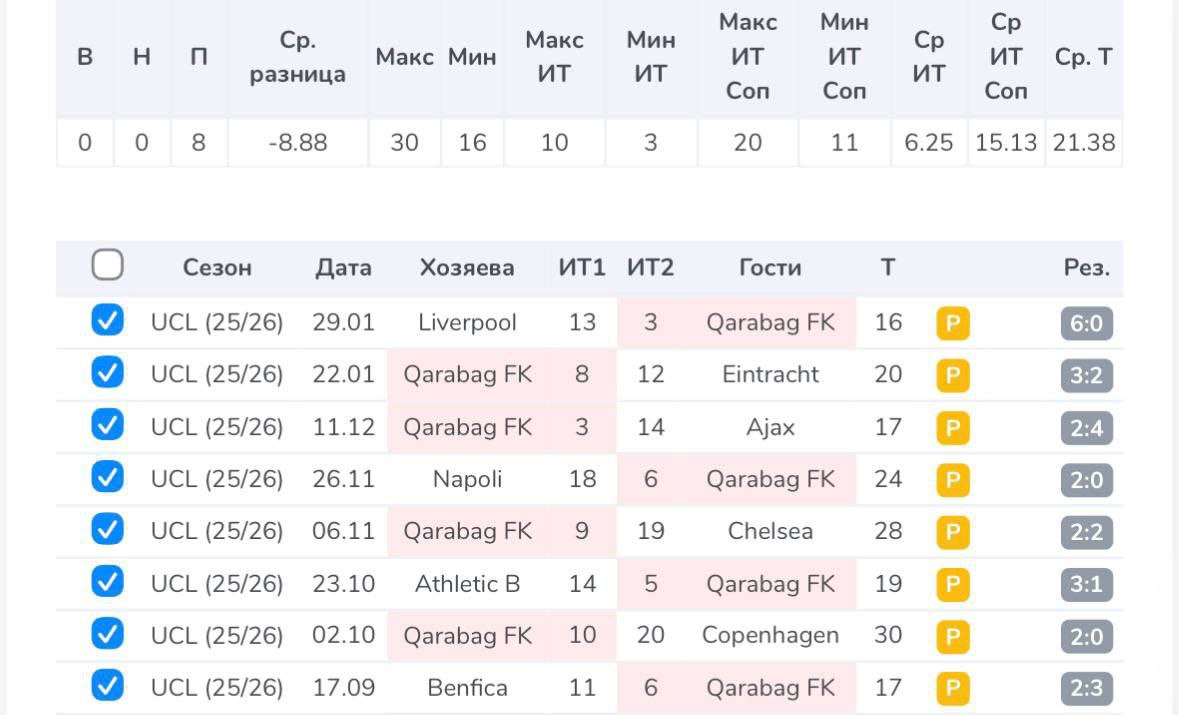Click the yellow P badge in Benfica row

(x=952, y=689)
